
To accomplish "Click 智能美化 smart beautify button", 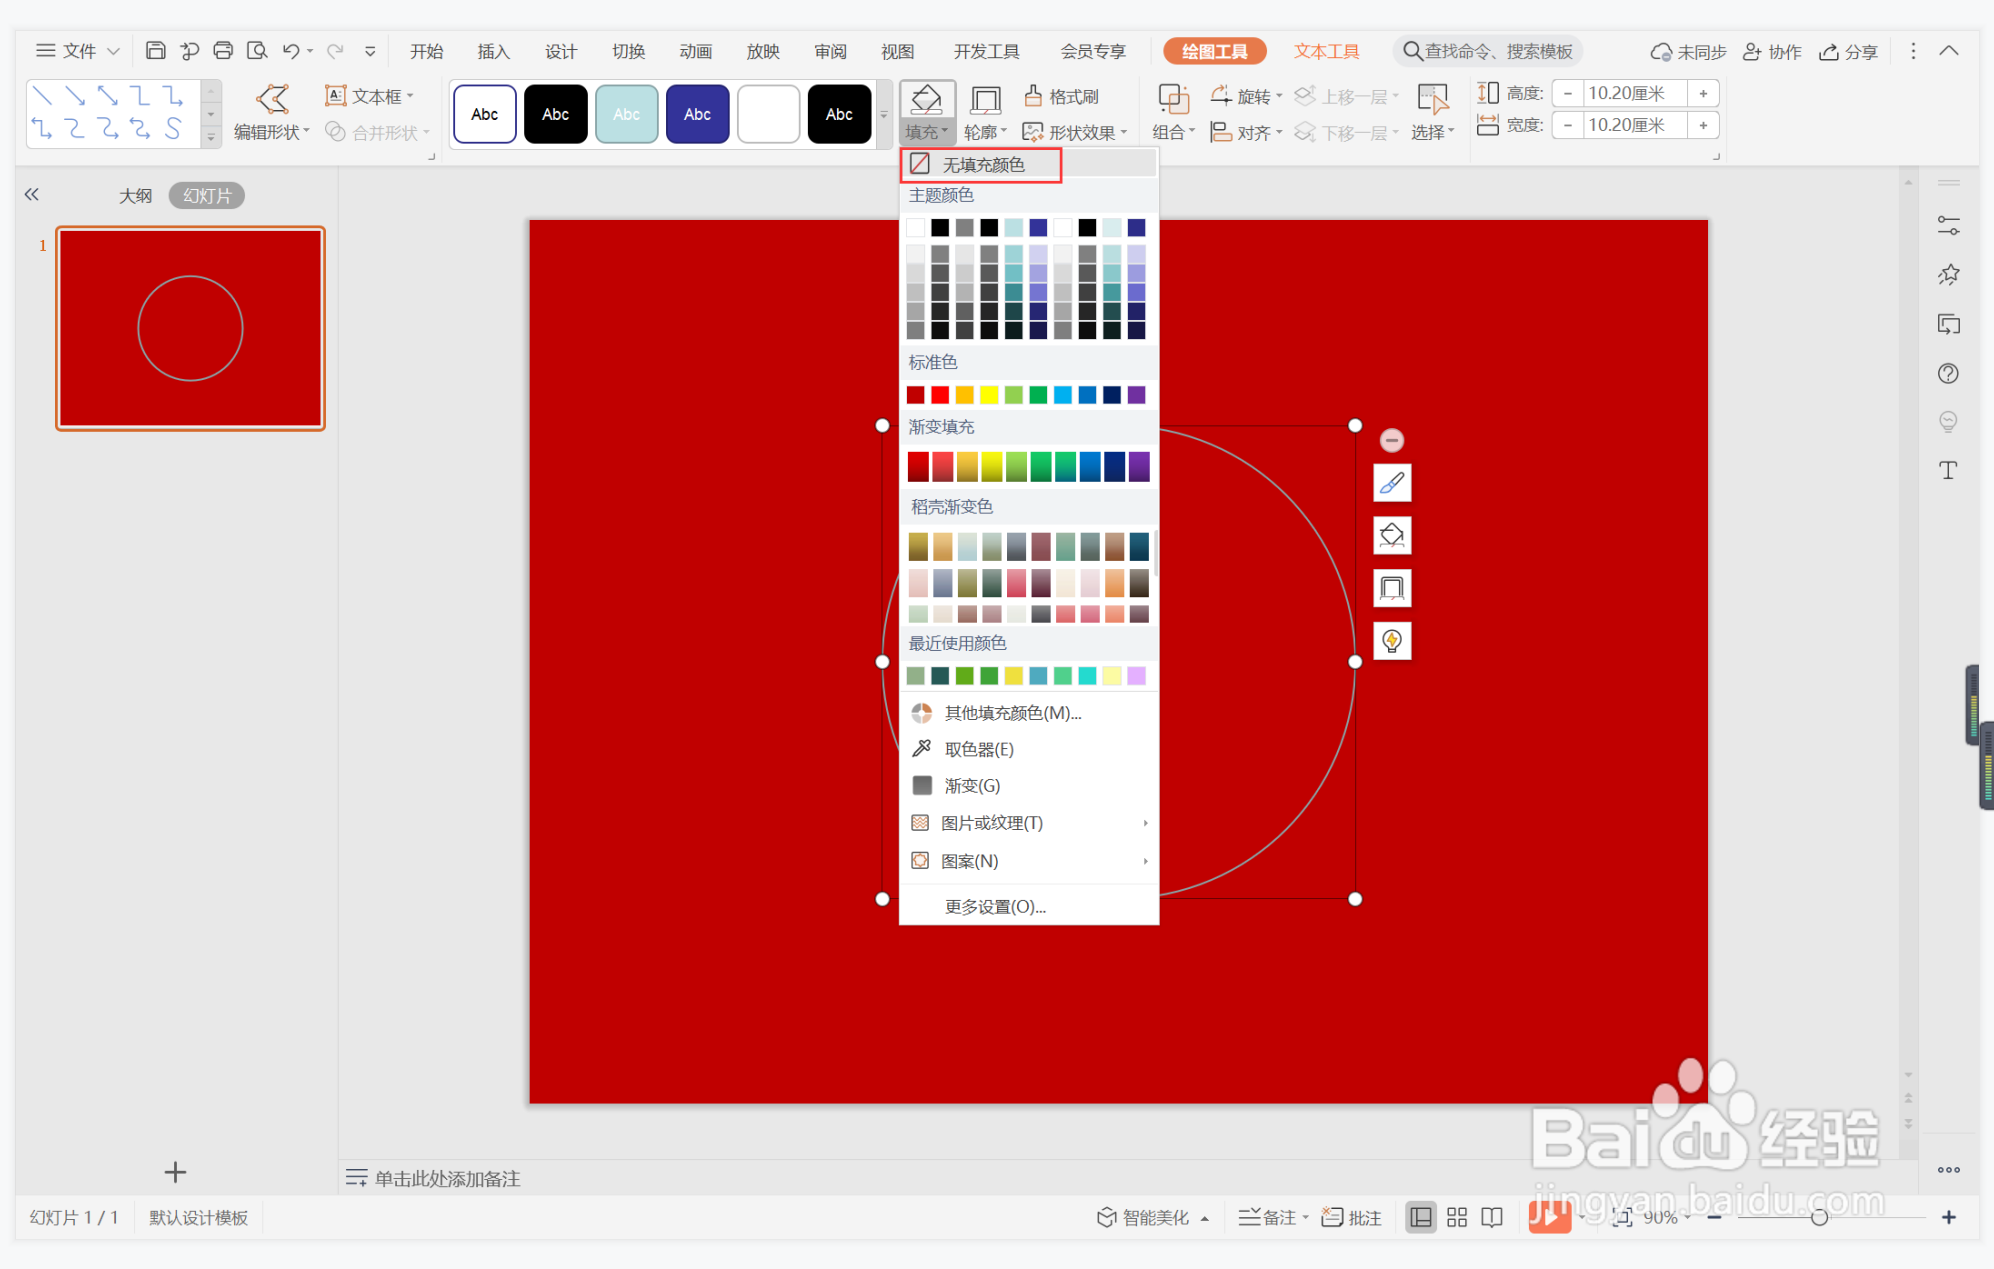I will [1152, 1217].
